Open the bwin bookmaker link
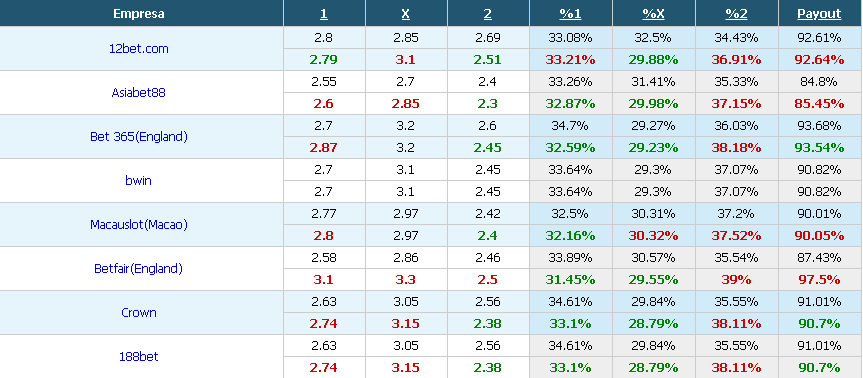Viewport: 863px width, 378px height. tap(138, 180)
